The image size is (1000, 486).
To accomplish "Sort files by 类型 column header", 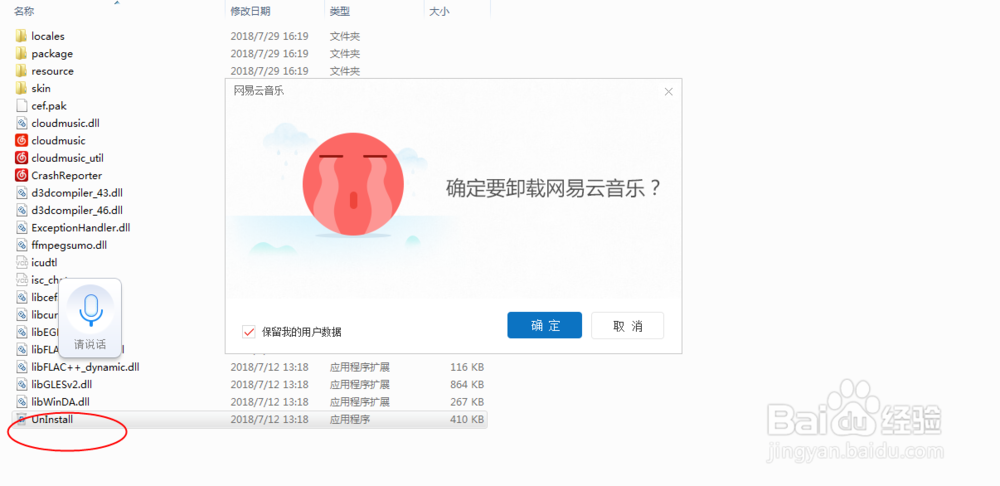I will point(339,11).
